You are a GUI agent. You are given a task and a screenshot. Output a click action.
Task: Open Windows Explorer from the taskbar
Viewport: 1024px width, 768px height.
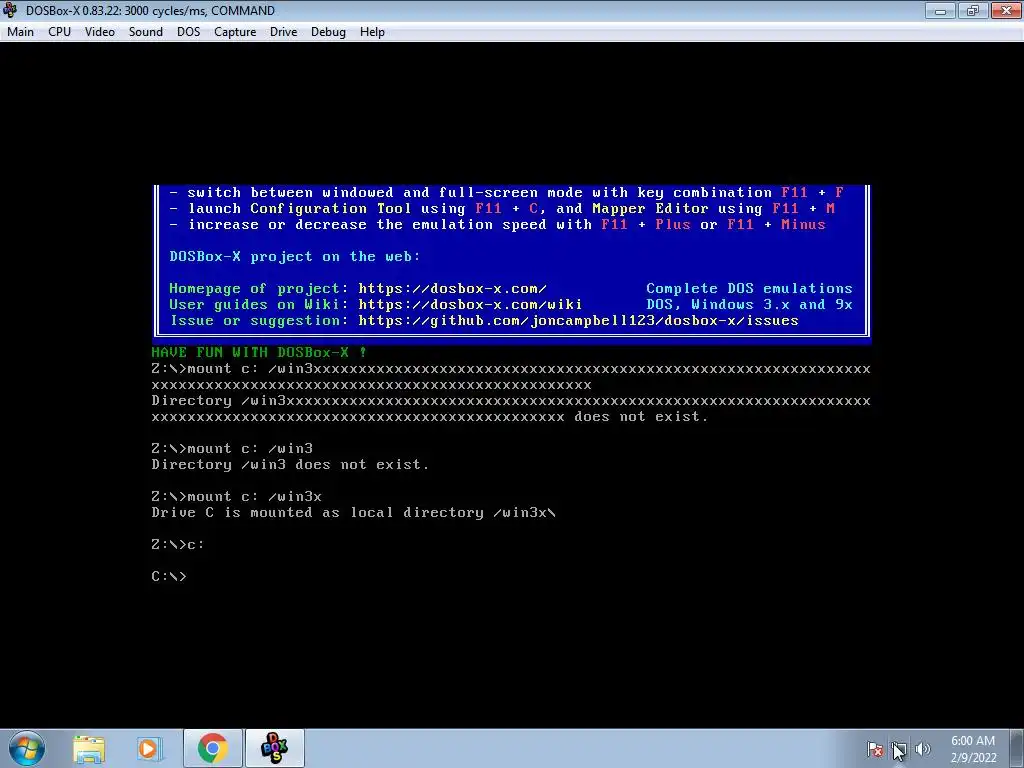pos(89,748)
